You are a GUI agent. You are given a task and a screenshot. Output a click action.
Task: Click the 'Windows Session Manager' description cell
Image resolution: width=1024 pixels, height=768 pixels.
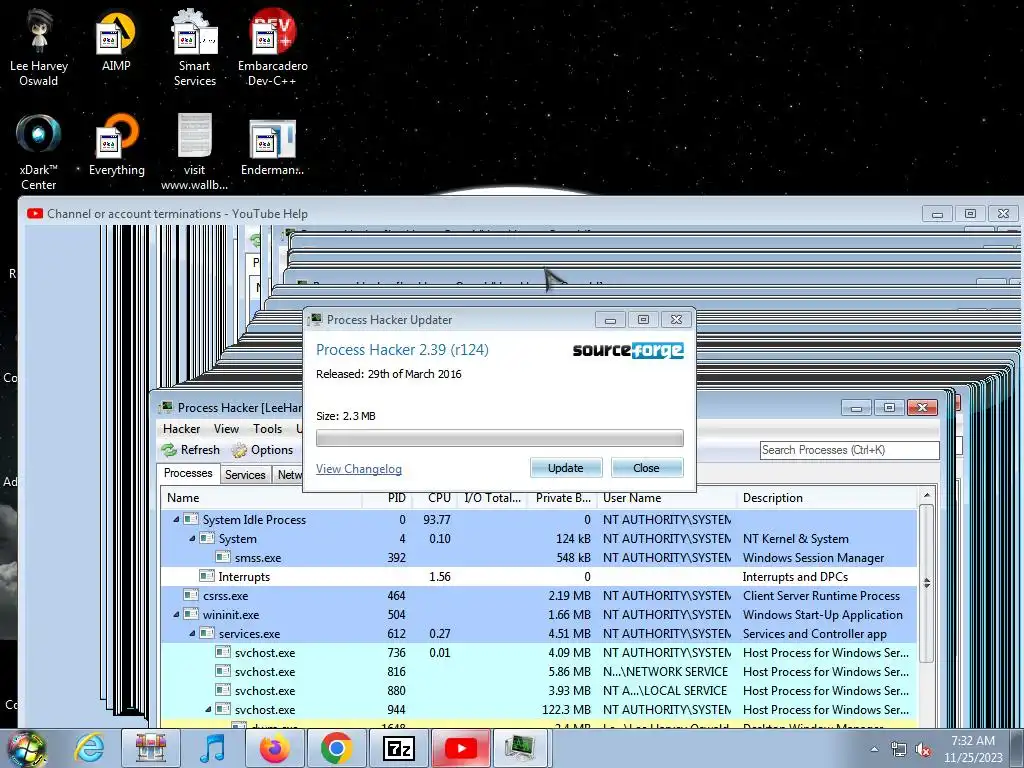813,558
